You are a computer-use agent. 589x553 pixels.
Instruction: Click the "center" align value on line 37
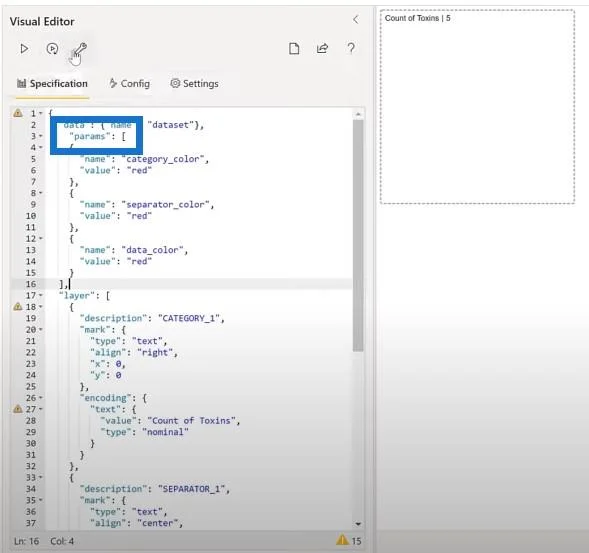(x=157, y=523)
